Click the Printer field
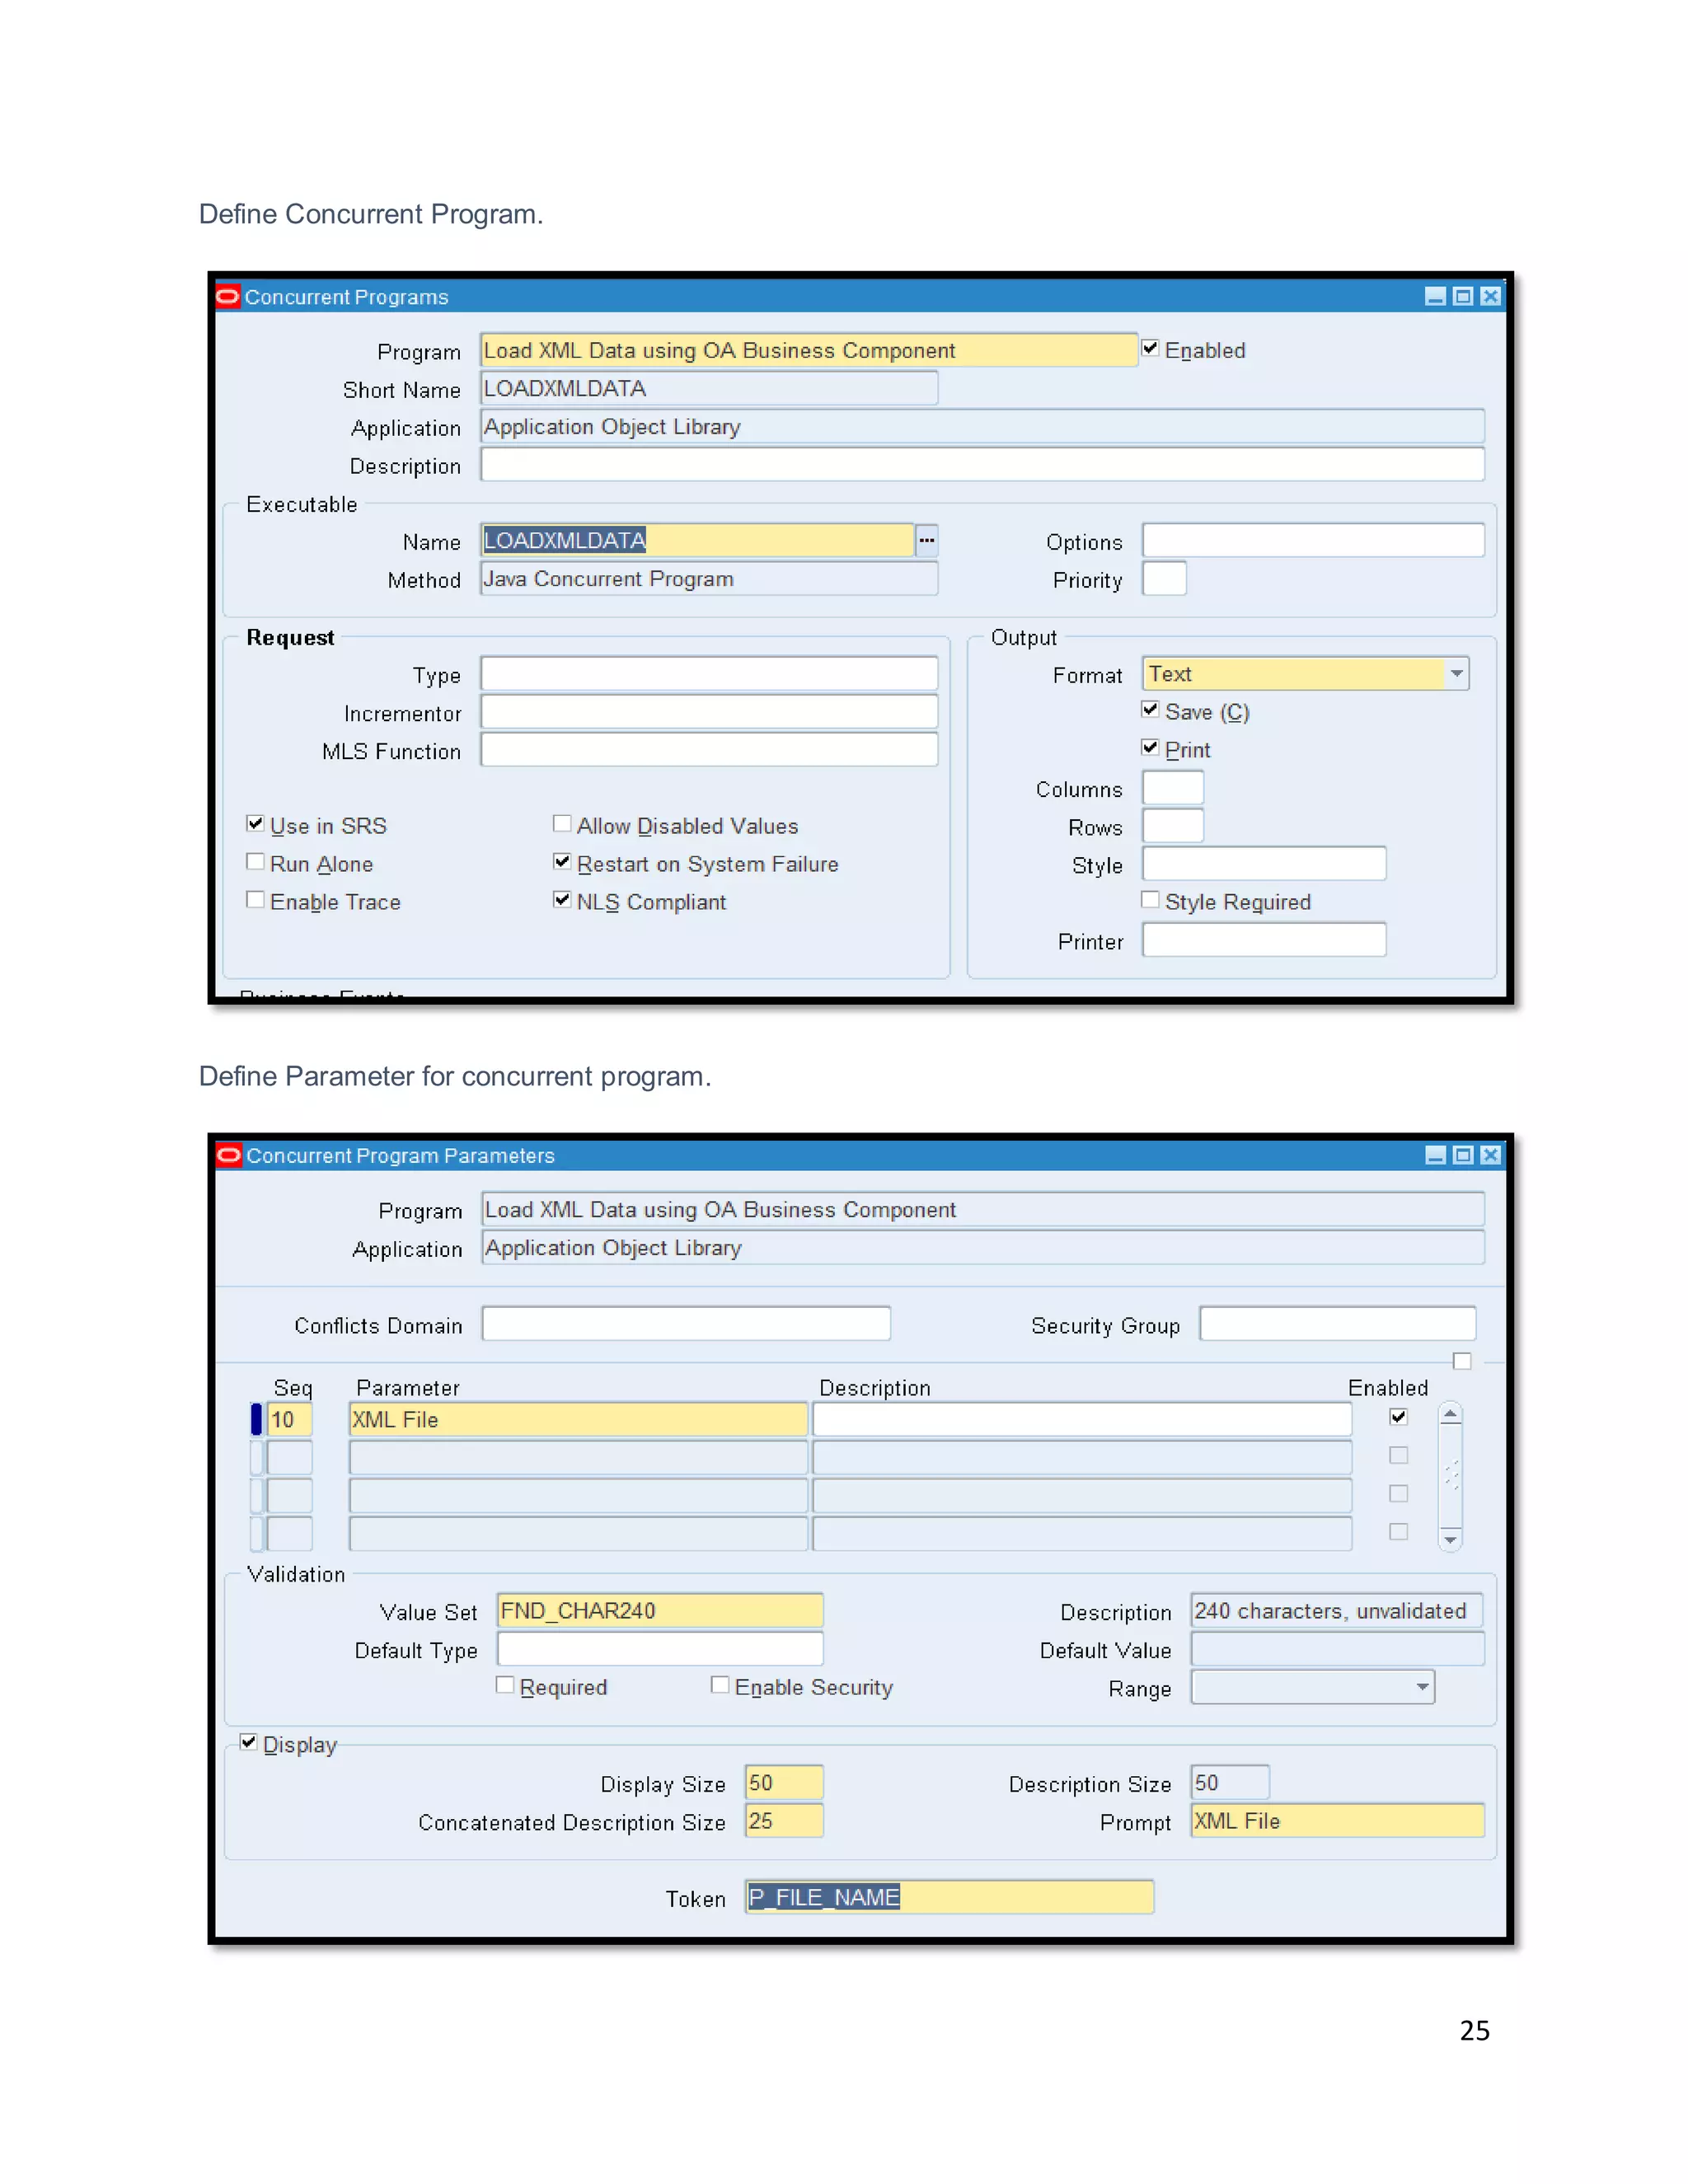 point(1264,940)
